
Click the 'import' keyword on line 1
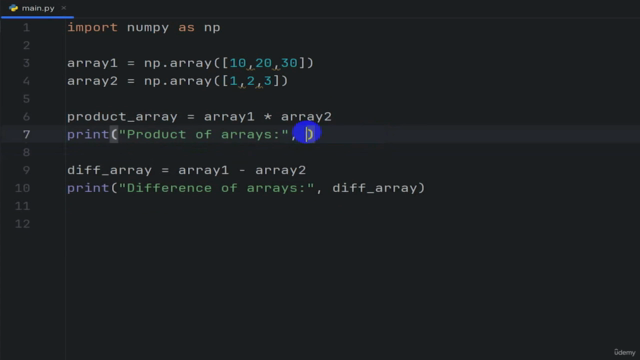pos(93,28)
